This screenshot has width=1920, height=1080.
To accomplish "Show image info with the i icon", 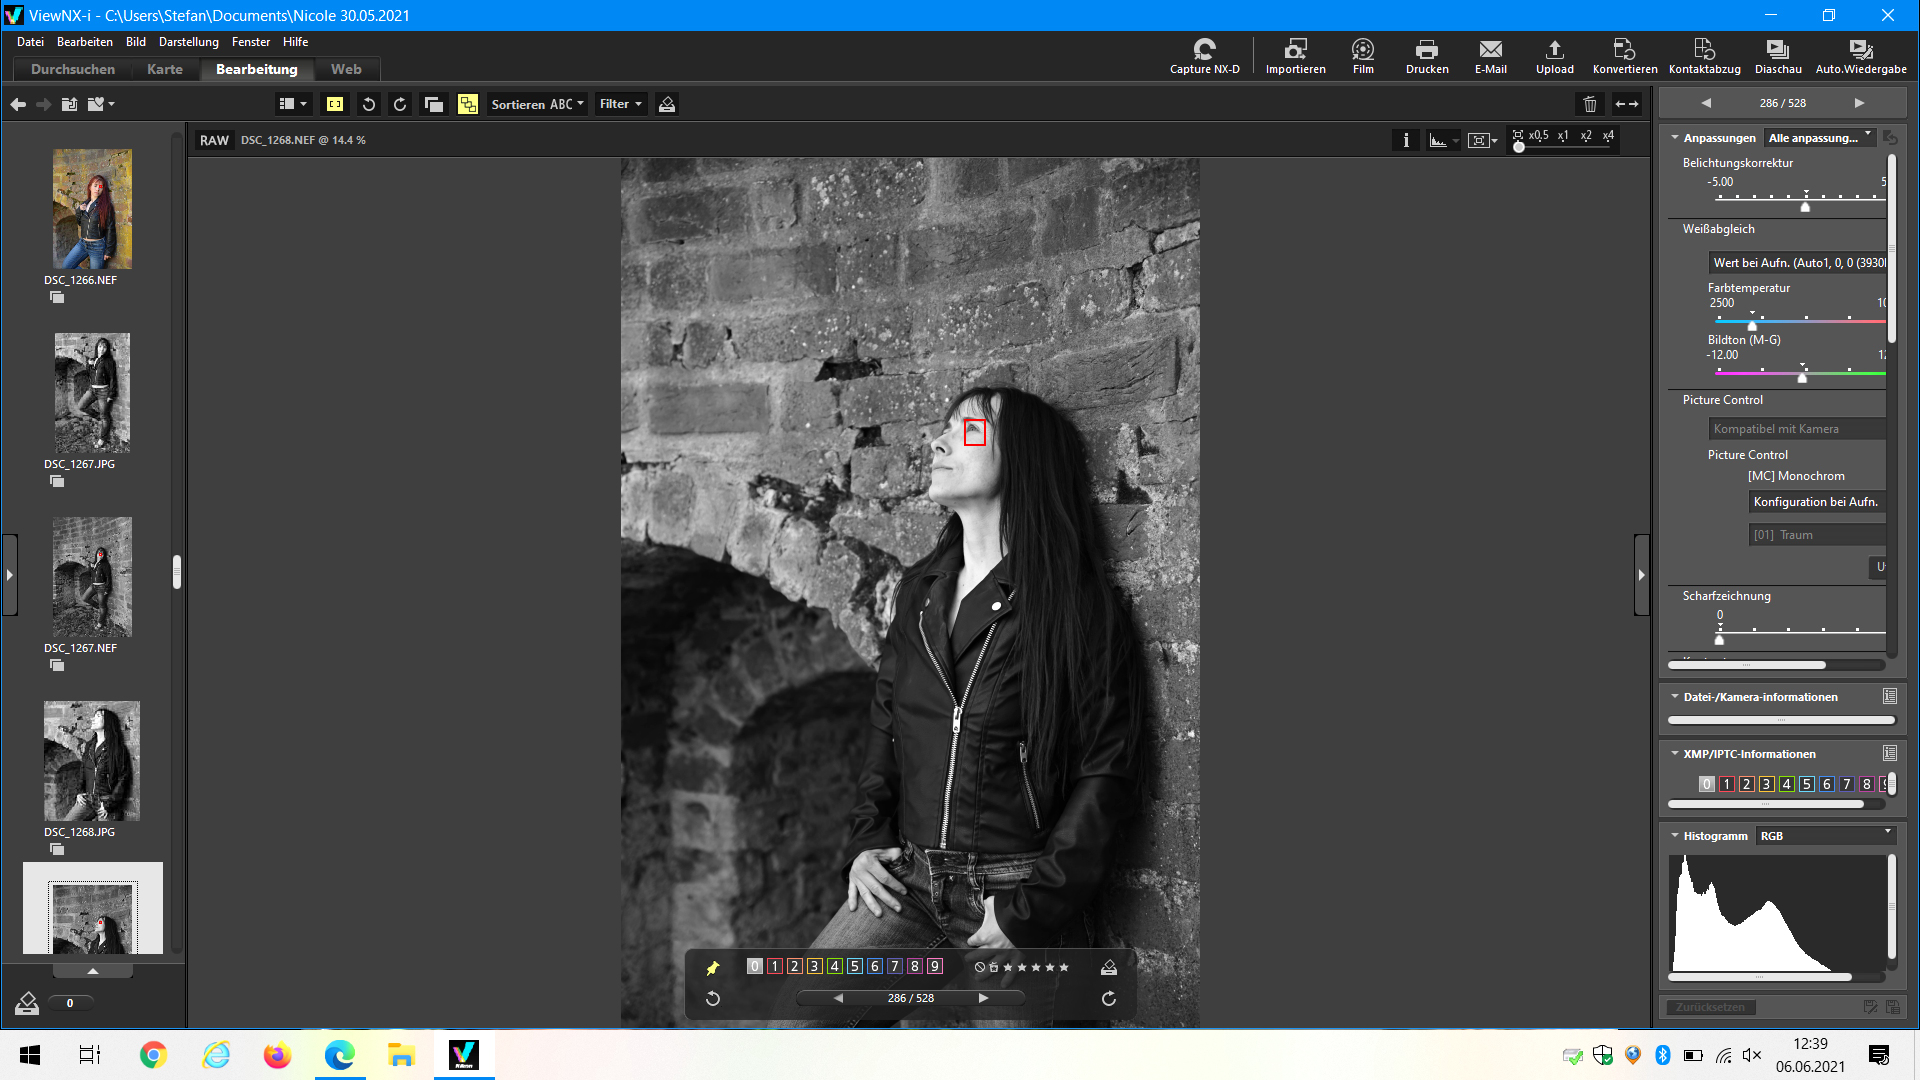I will [1406, 140].
